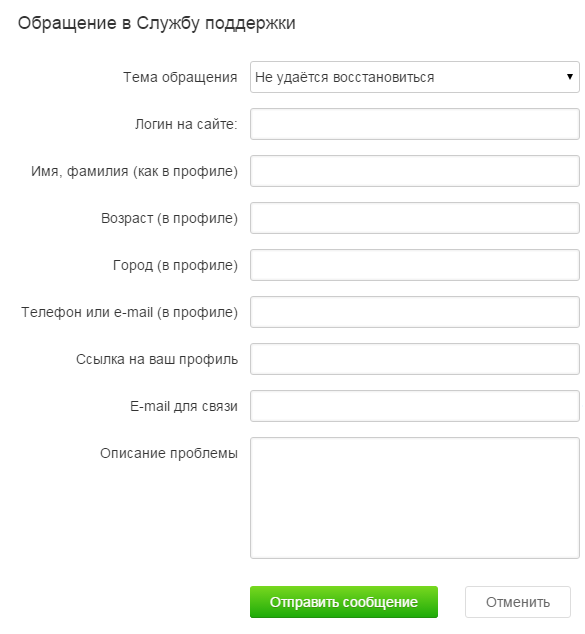Open the 'Тема обращения' dropdown list
The height and width of the screenshot is (634, 585).
[414, 77]
